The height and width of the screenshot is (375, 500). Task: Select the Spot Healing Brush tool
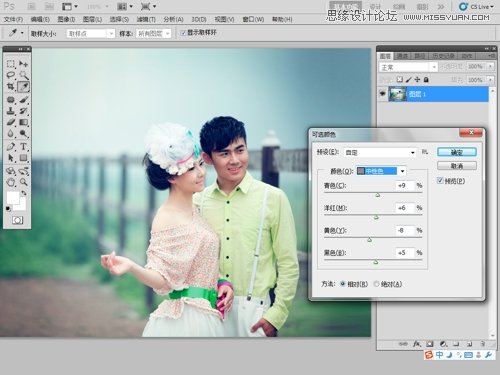11,99
